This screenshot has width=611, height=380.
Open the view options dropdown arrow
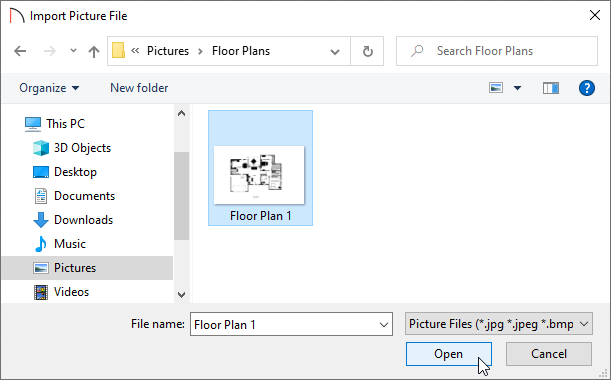tap(517, 88)
